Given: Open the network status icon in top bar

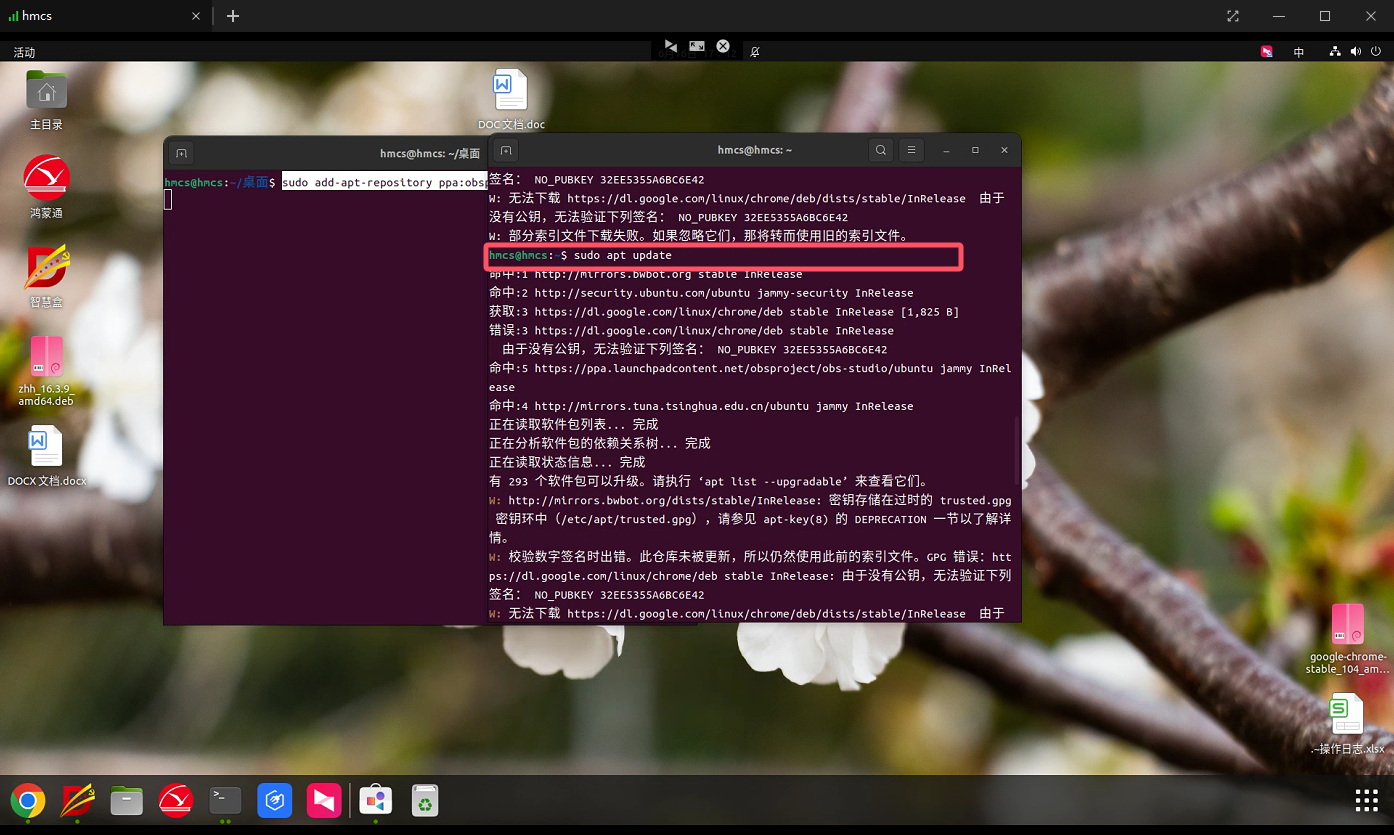Looking at the screenshot, I should coord(1334,52).
